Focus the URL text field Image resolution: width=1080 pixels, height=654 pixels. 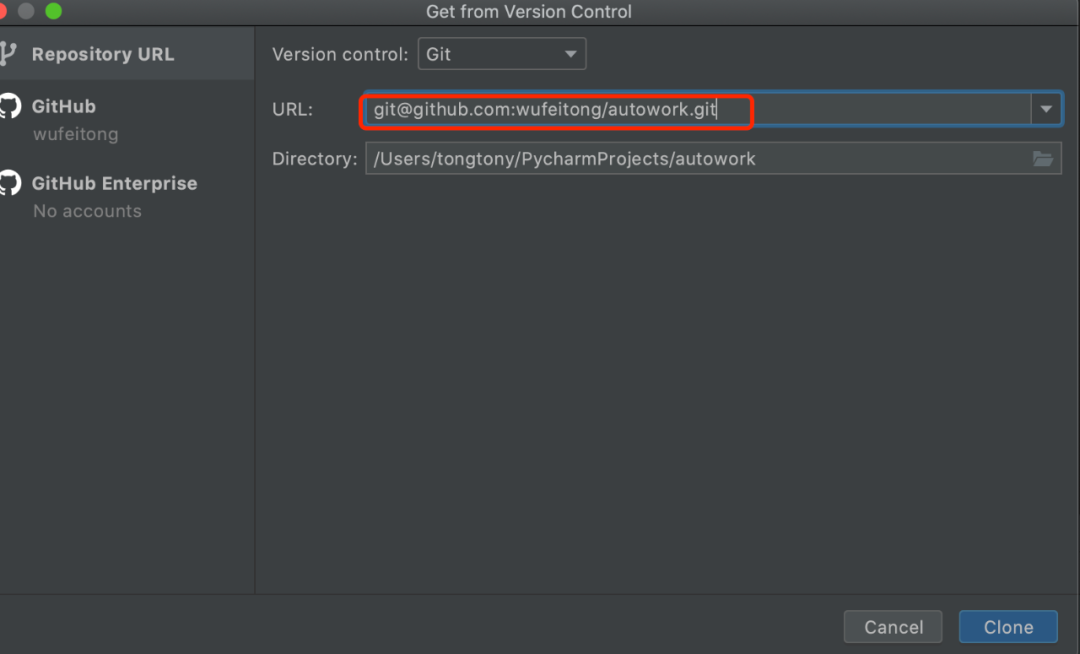tap(880, 109)
